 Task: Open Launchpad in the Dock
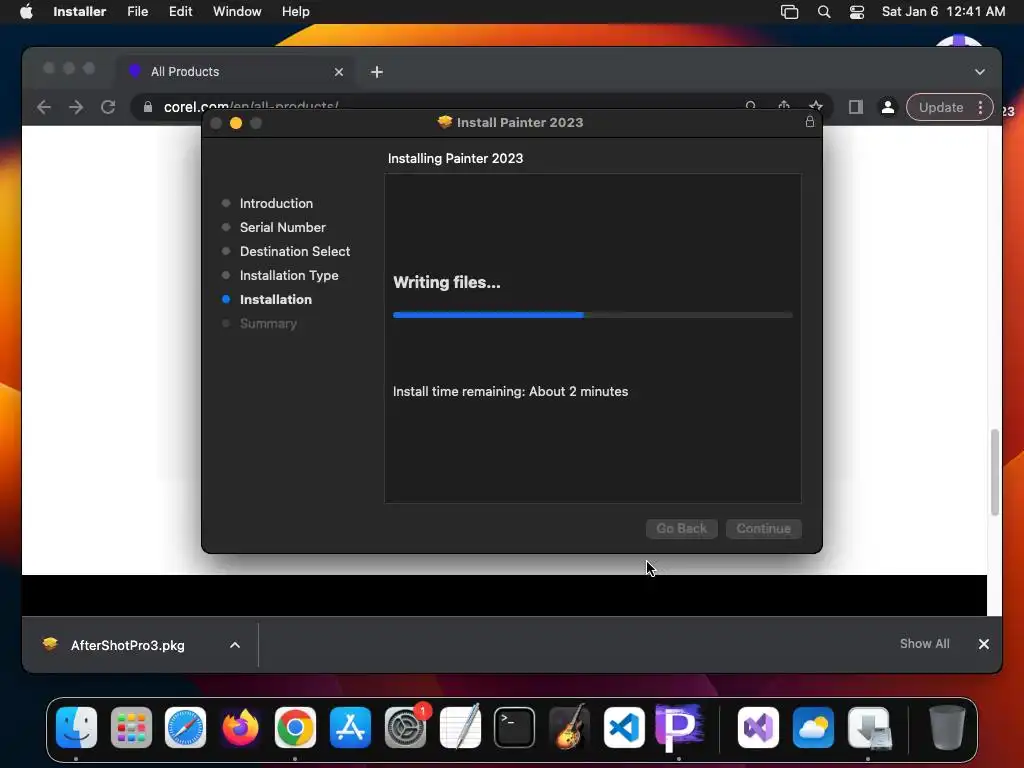coord(131,728)
